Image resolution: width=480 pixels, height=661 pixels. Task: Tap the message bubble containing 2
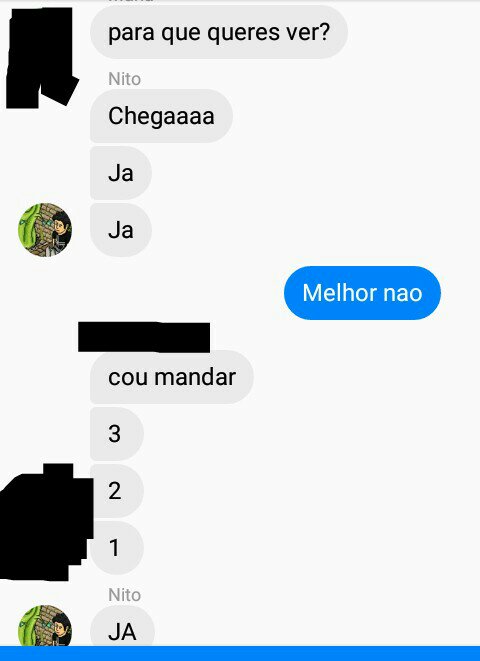tap(117, 491)
